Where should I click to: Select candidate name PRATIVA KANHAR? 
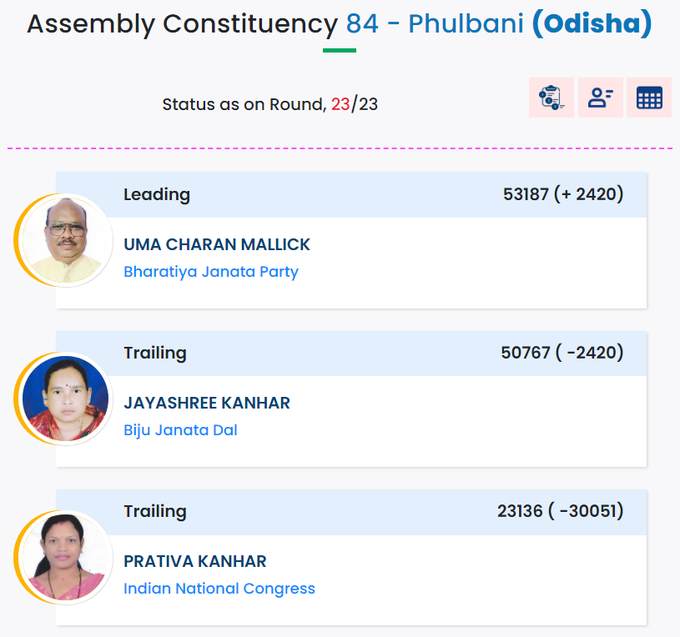pos(195,561)
